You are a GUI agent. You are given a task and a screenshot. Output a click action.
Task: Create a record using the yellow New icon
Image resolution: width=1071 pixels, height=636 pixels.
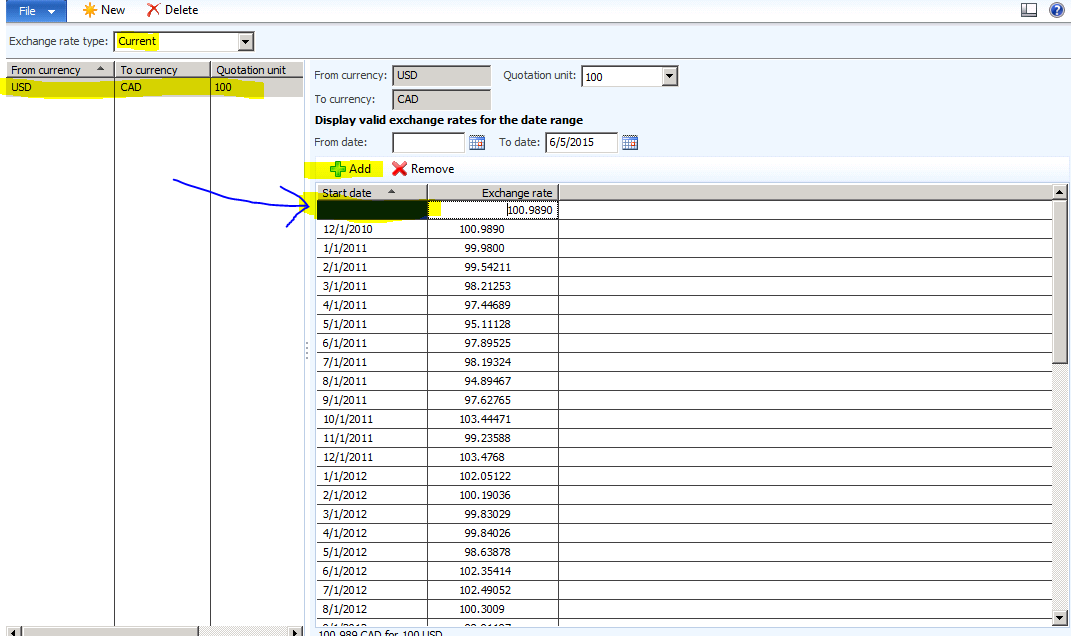point(89,10)
